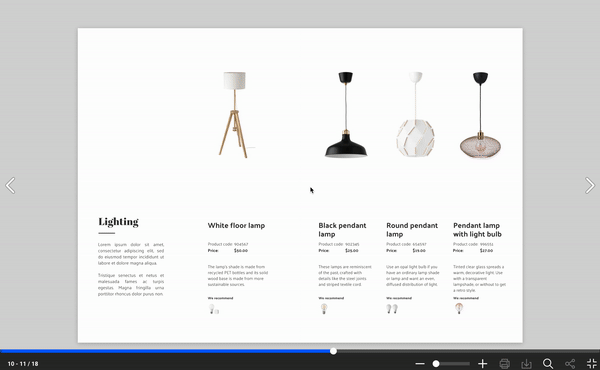Print the catalog with printer icon

tap(504, 363)
